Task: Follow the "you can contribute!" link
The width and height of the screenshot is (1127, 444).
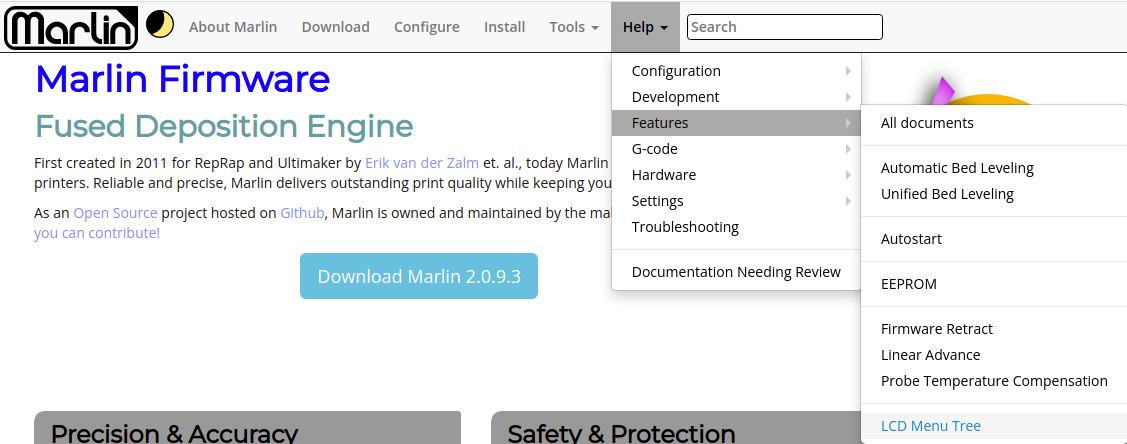Action: coord(97,233)
